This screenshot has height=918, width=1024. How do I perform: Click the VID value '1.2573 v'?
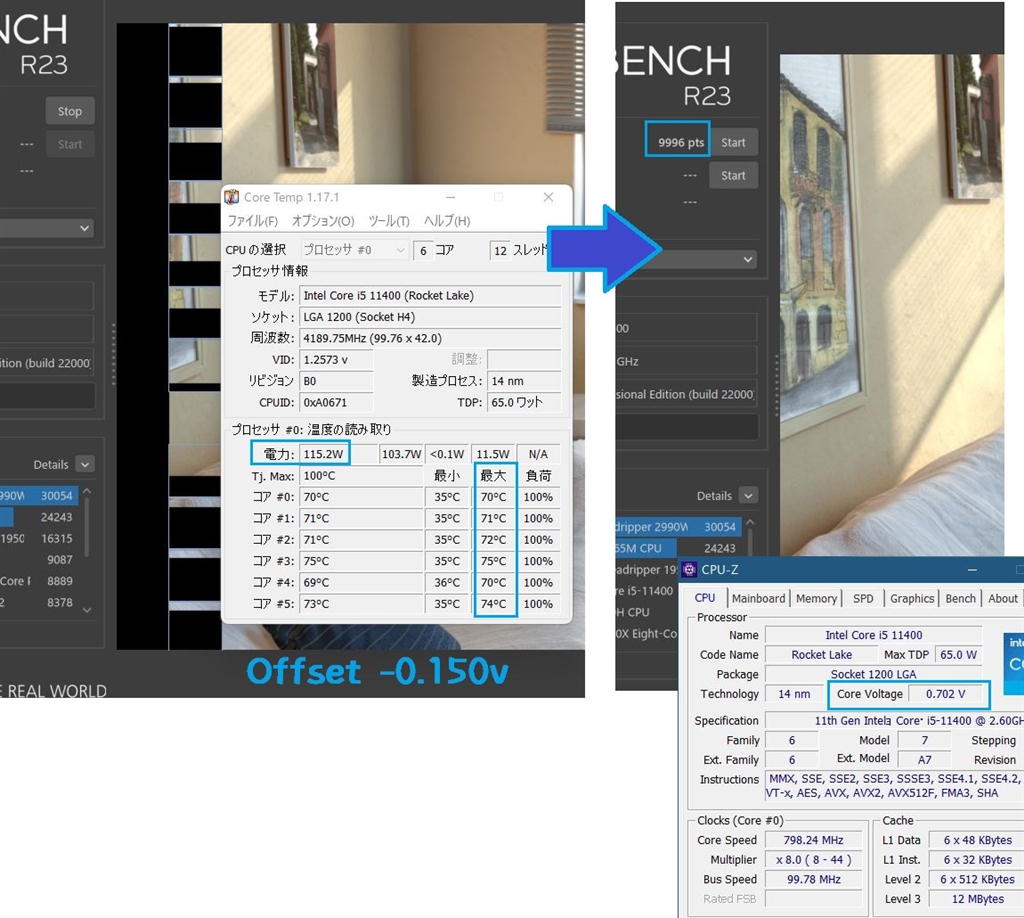[x=336, y=360]
